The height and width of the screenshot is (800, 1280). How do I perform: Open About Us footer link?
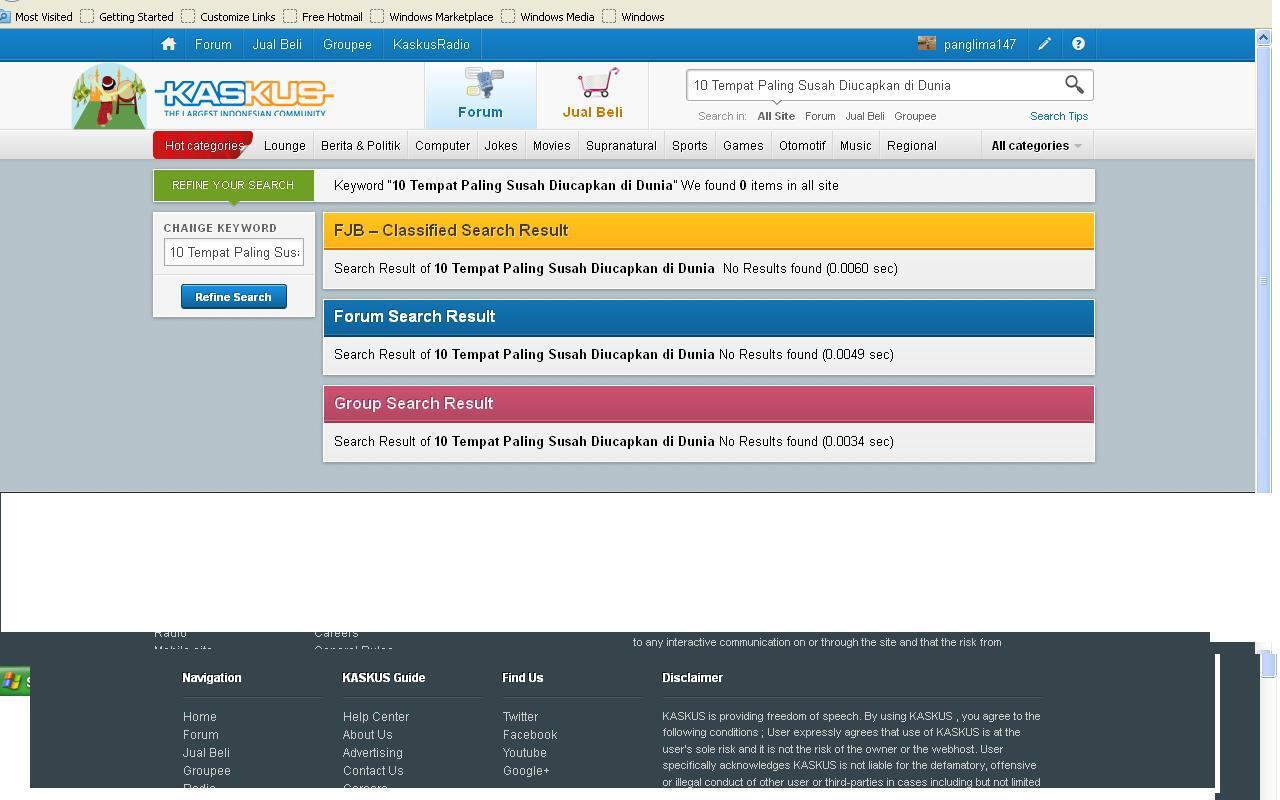click(368, 735)
